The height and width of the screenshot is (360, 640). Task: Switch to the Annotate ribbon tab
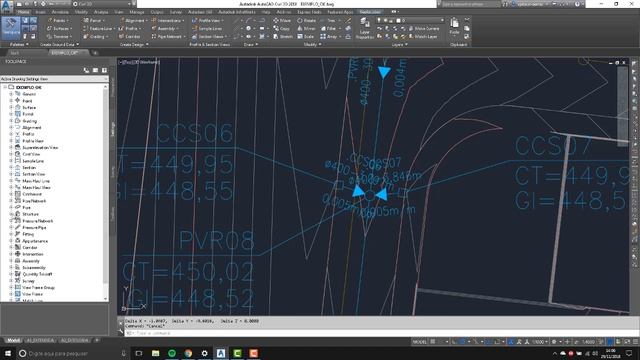point(60,12)
